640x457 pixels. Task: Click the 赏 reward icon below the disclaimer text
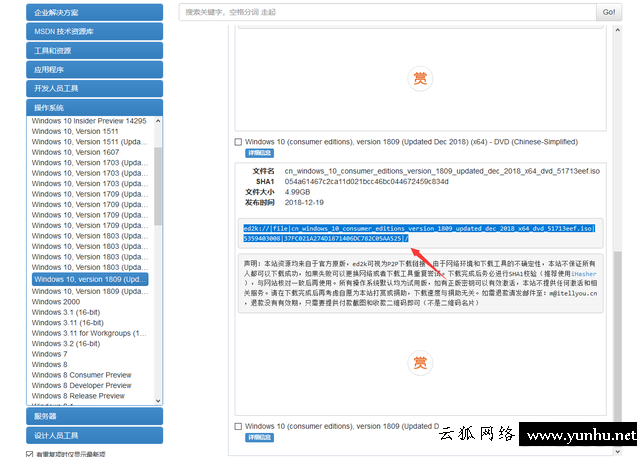[420, 363]
